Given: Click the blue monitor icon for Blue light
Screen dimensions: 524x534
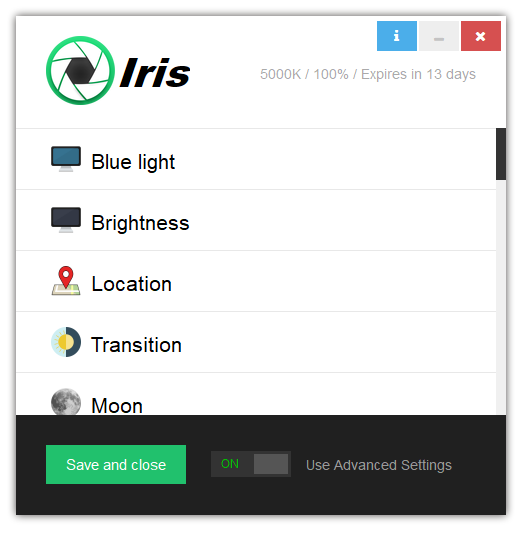Looking at the screenshot, I should pos(66,159).
